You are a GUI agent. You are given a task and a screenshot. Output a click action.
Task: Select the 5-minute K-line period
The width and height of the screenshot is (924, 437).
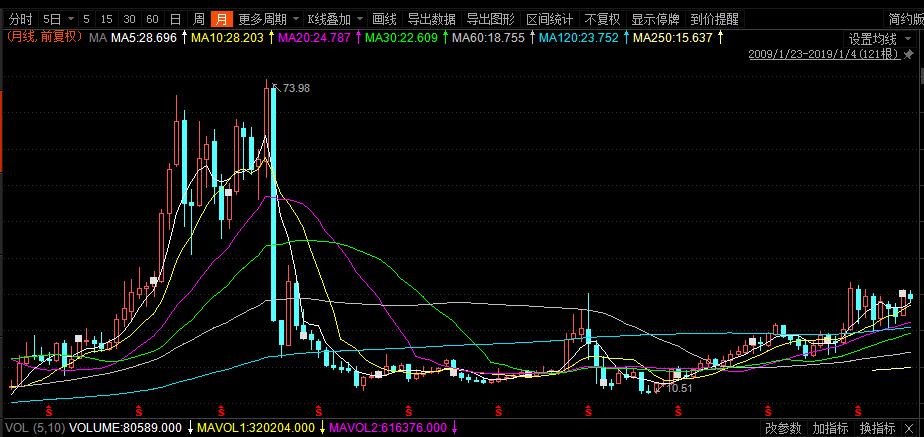(87, 19)
